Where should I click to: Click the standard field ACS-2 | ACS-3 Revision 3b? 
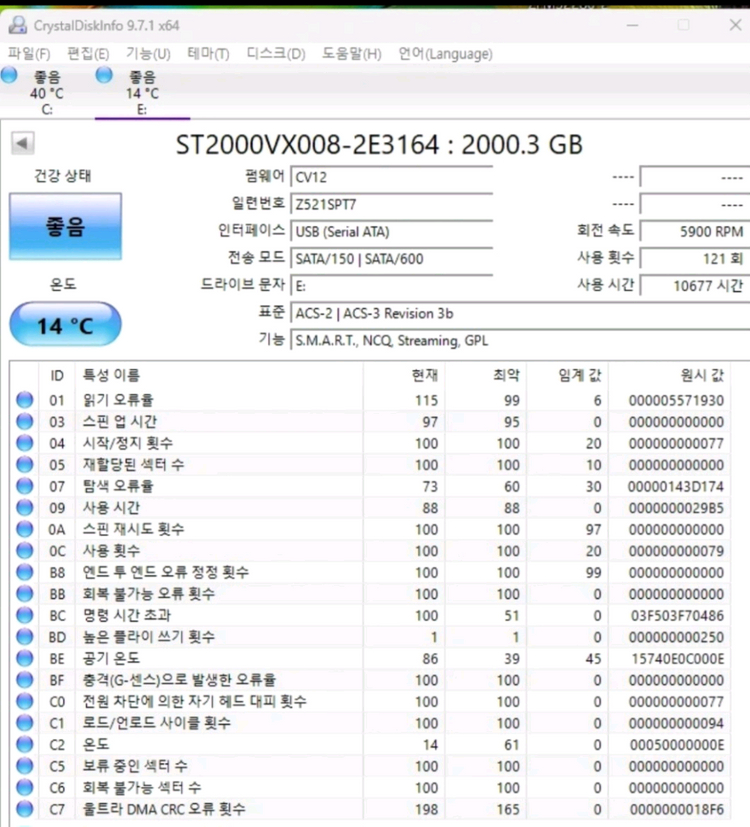pos(520,313)
